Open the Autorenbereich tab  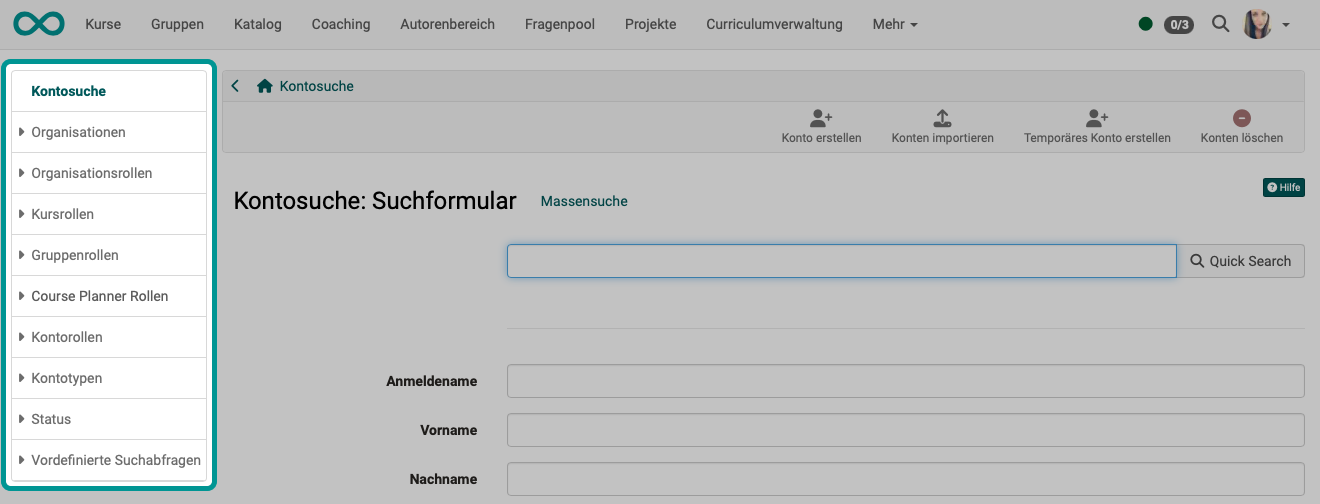click(447, 24)
